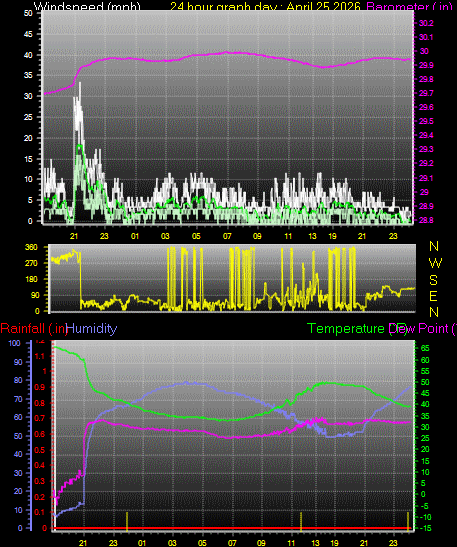The image size is (457, 547).
Task: Click blue humidity axis value 70
Action: (18, 399)
